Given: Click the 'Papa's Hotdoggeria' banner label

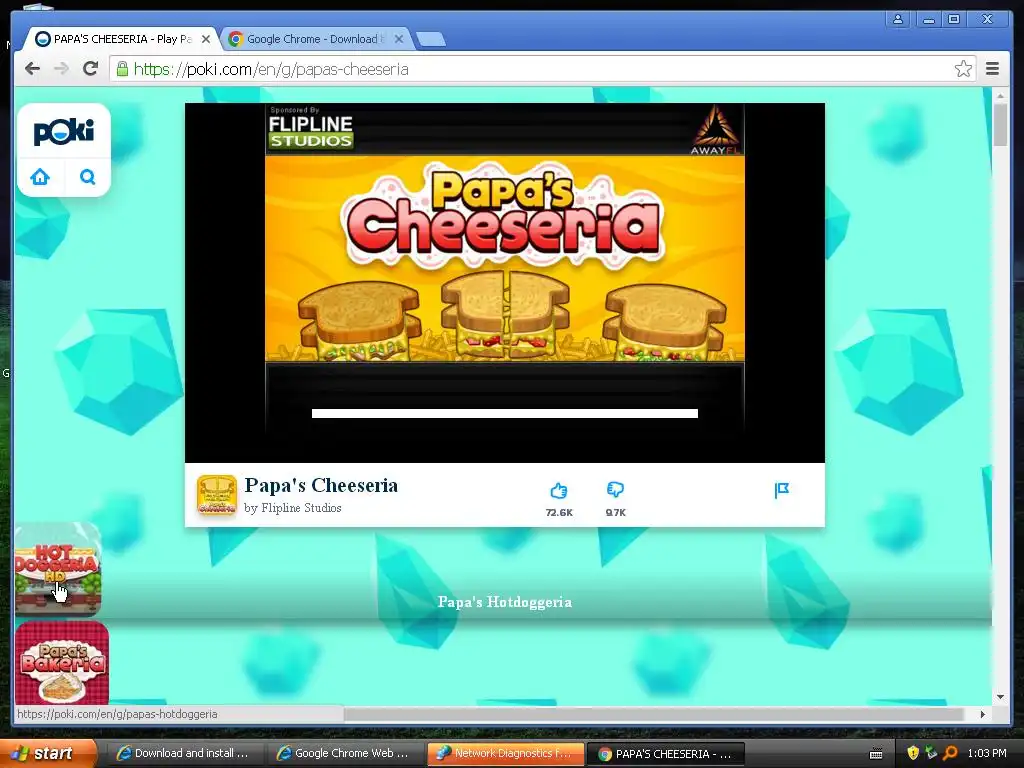Looking at the screenshot, I should tap(504, 601).
